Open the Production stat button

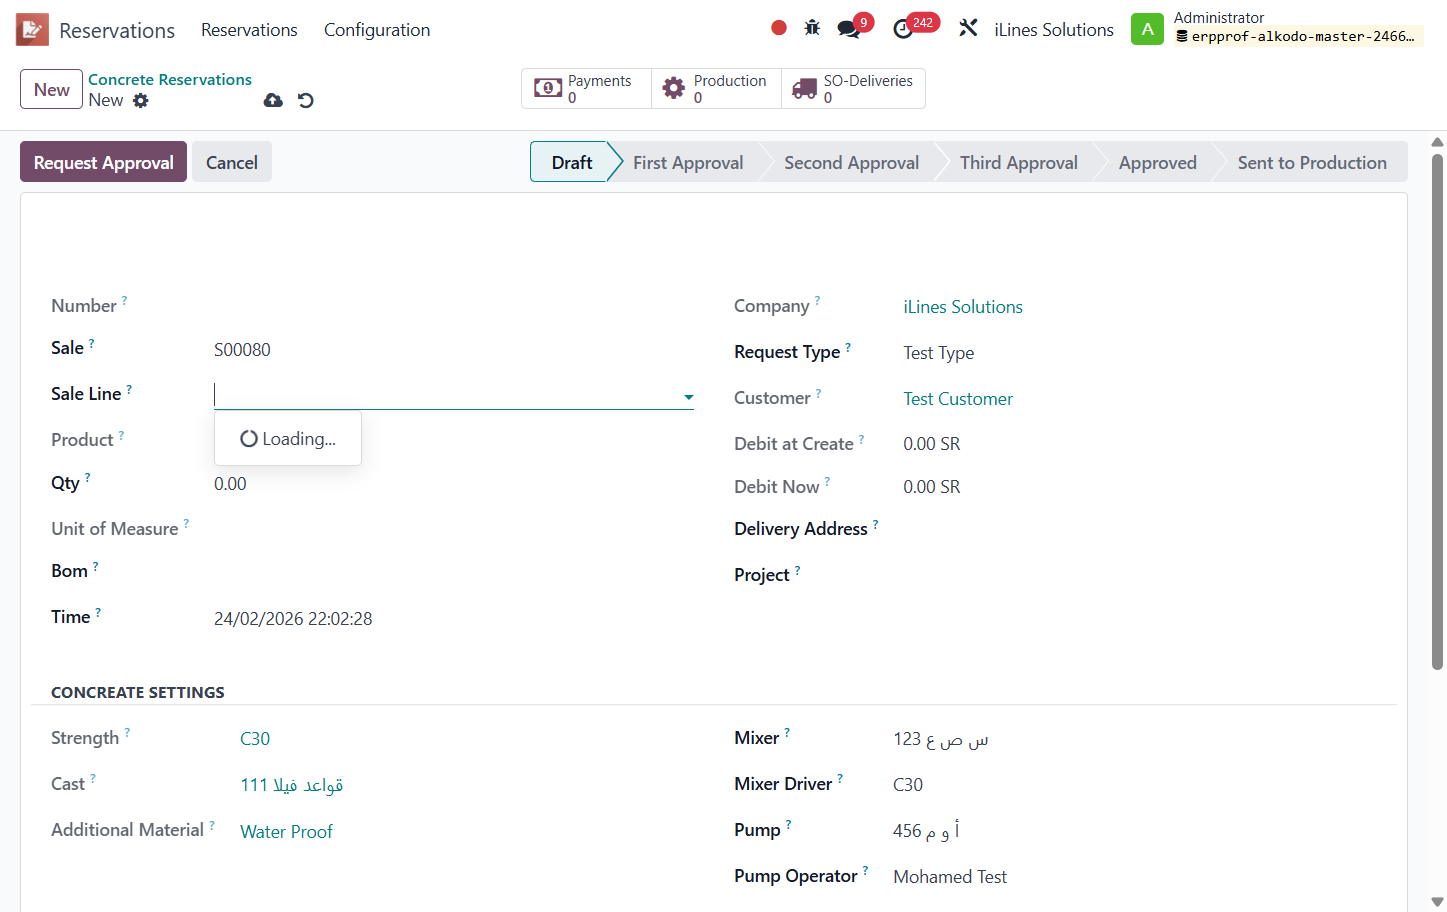pyautogui.click(x=716, y=88)
